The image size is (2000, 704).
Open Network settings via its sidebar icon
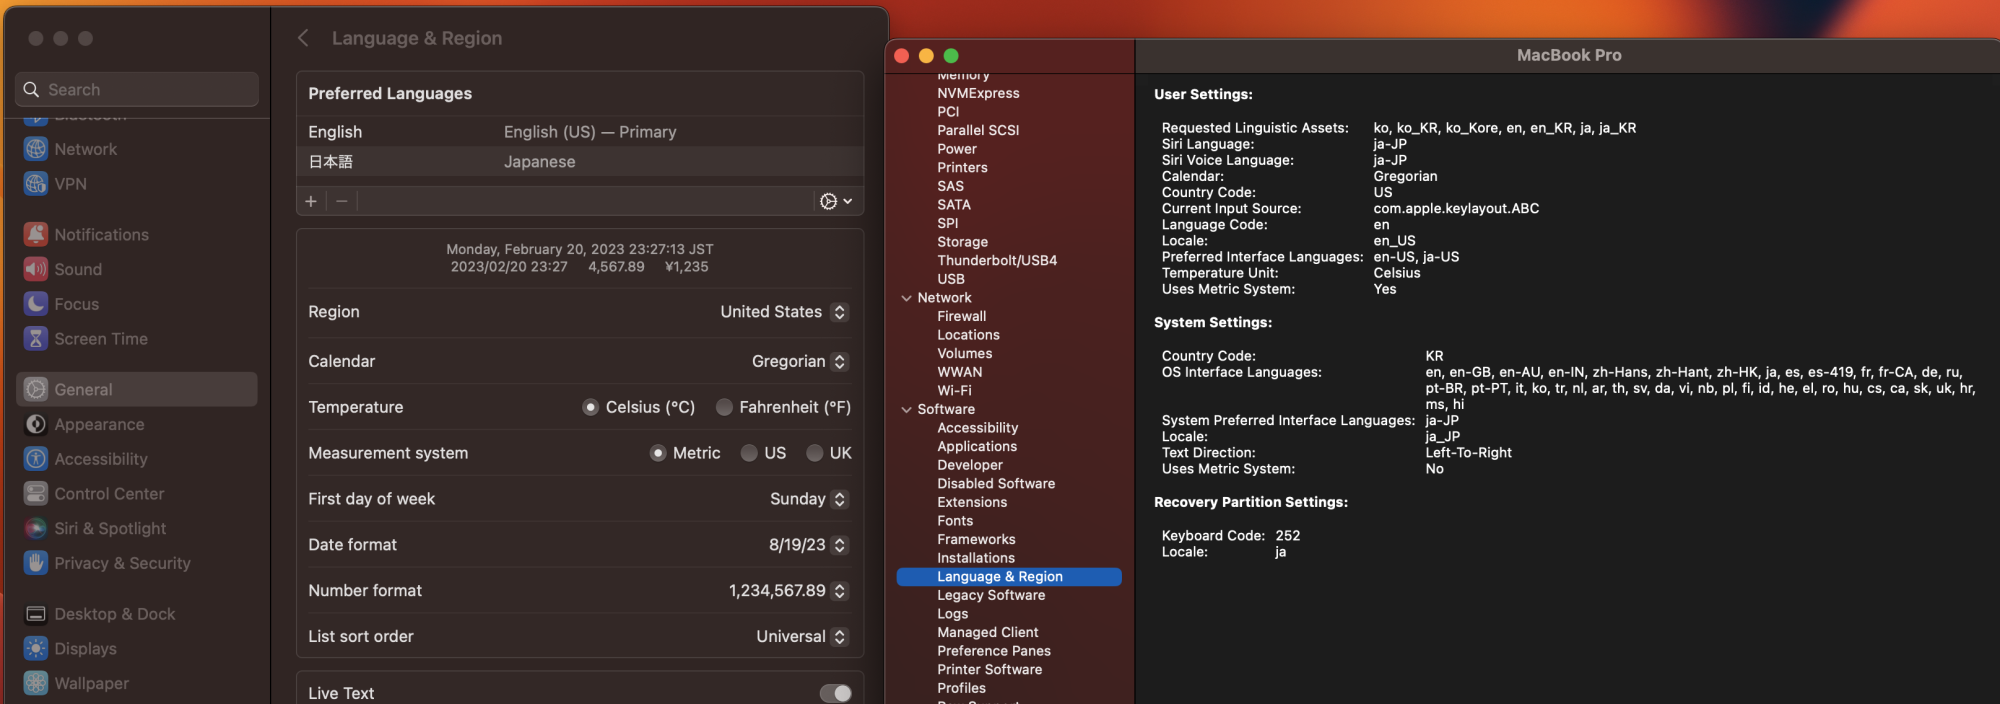[x=36, y=149]
